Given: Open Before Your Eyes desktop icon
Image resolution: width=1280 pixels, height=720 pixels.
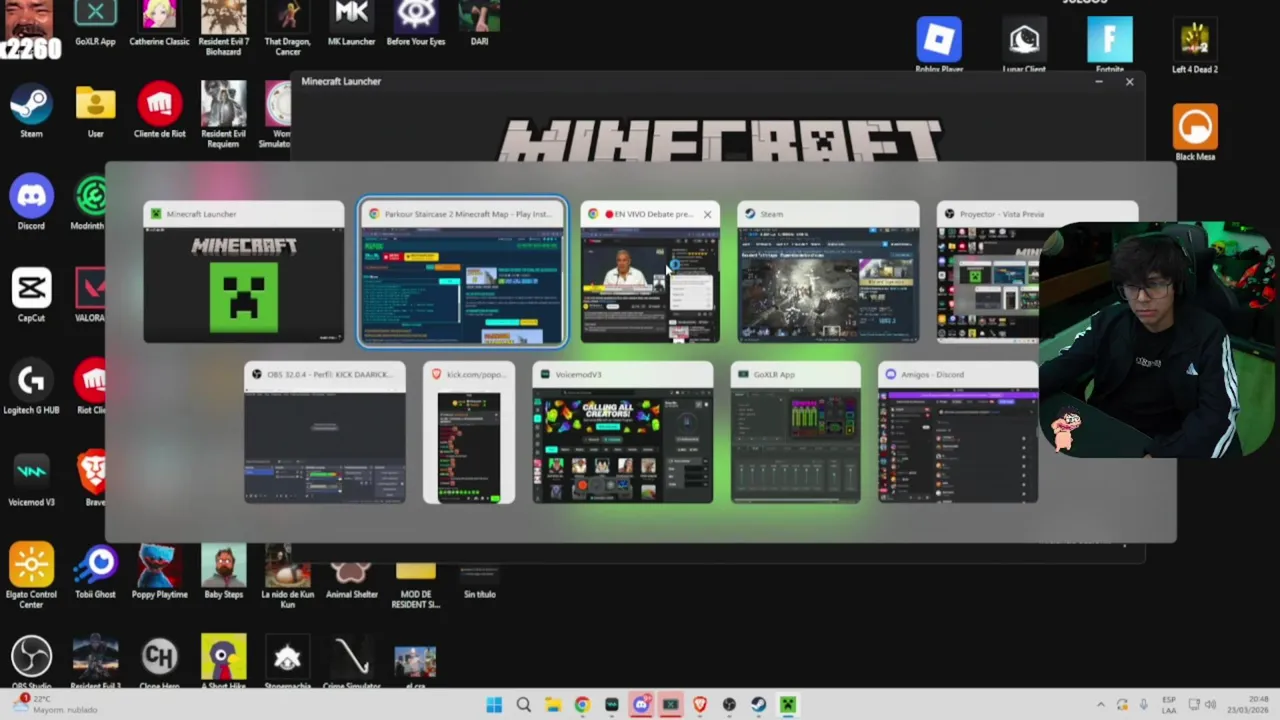Looking at the screenshot, I should (x=415, y=24).
